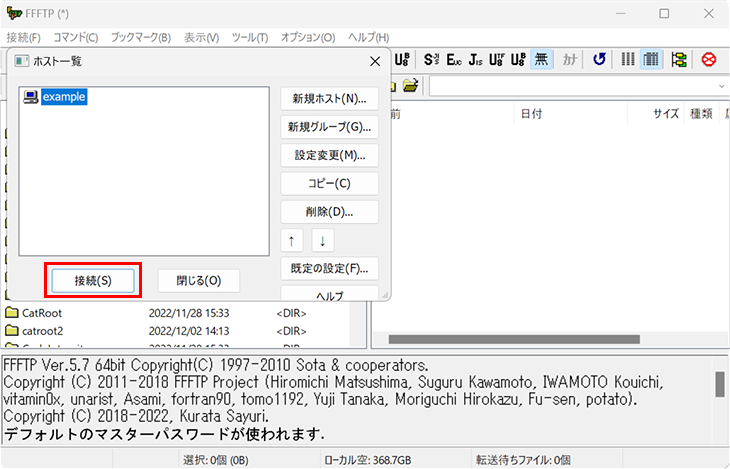The height and width of the screenshot is (469, 730).
Task: Click the コピー(C) button
Action: click(x=330, y=184)
